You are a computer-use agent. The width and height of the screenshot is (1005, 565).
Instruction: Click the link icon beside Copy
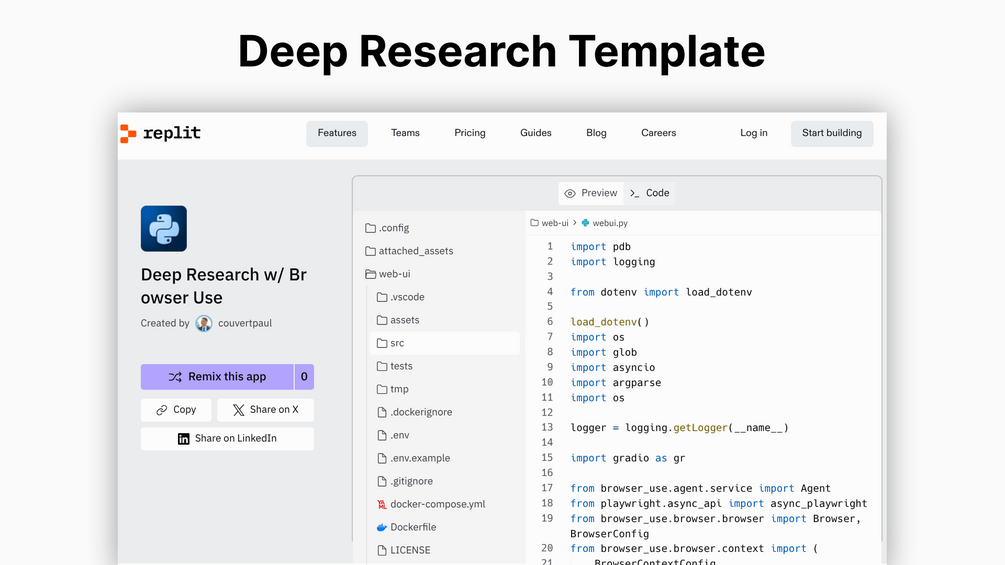point(162,410)
